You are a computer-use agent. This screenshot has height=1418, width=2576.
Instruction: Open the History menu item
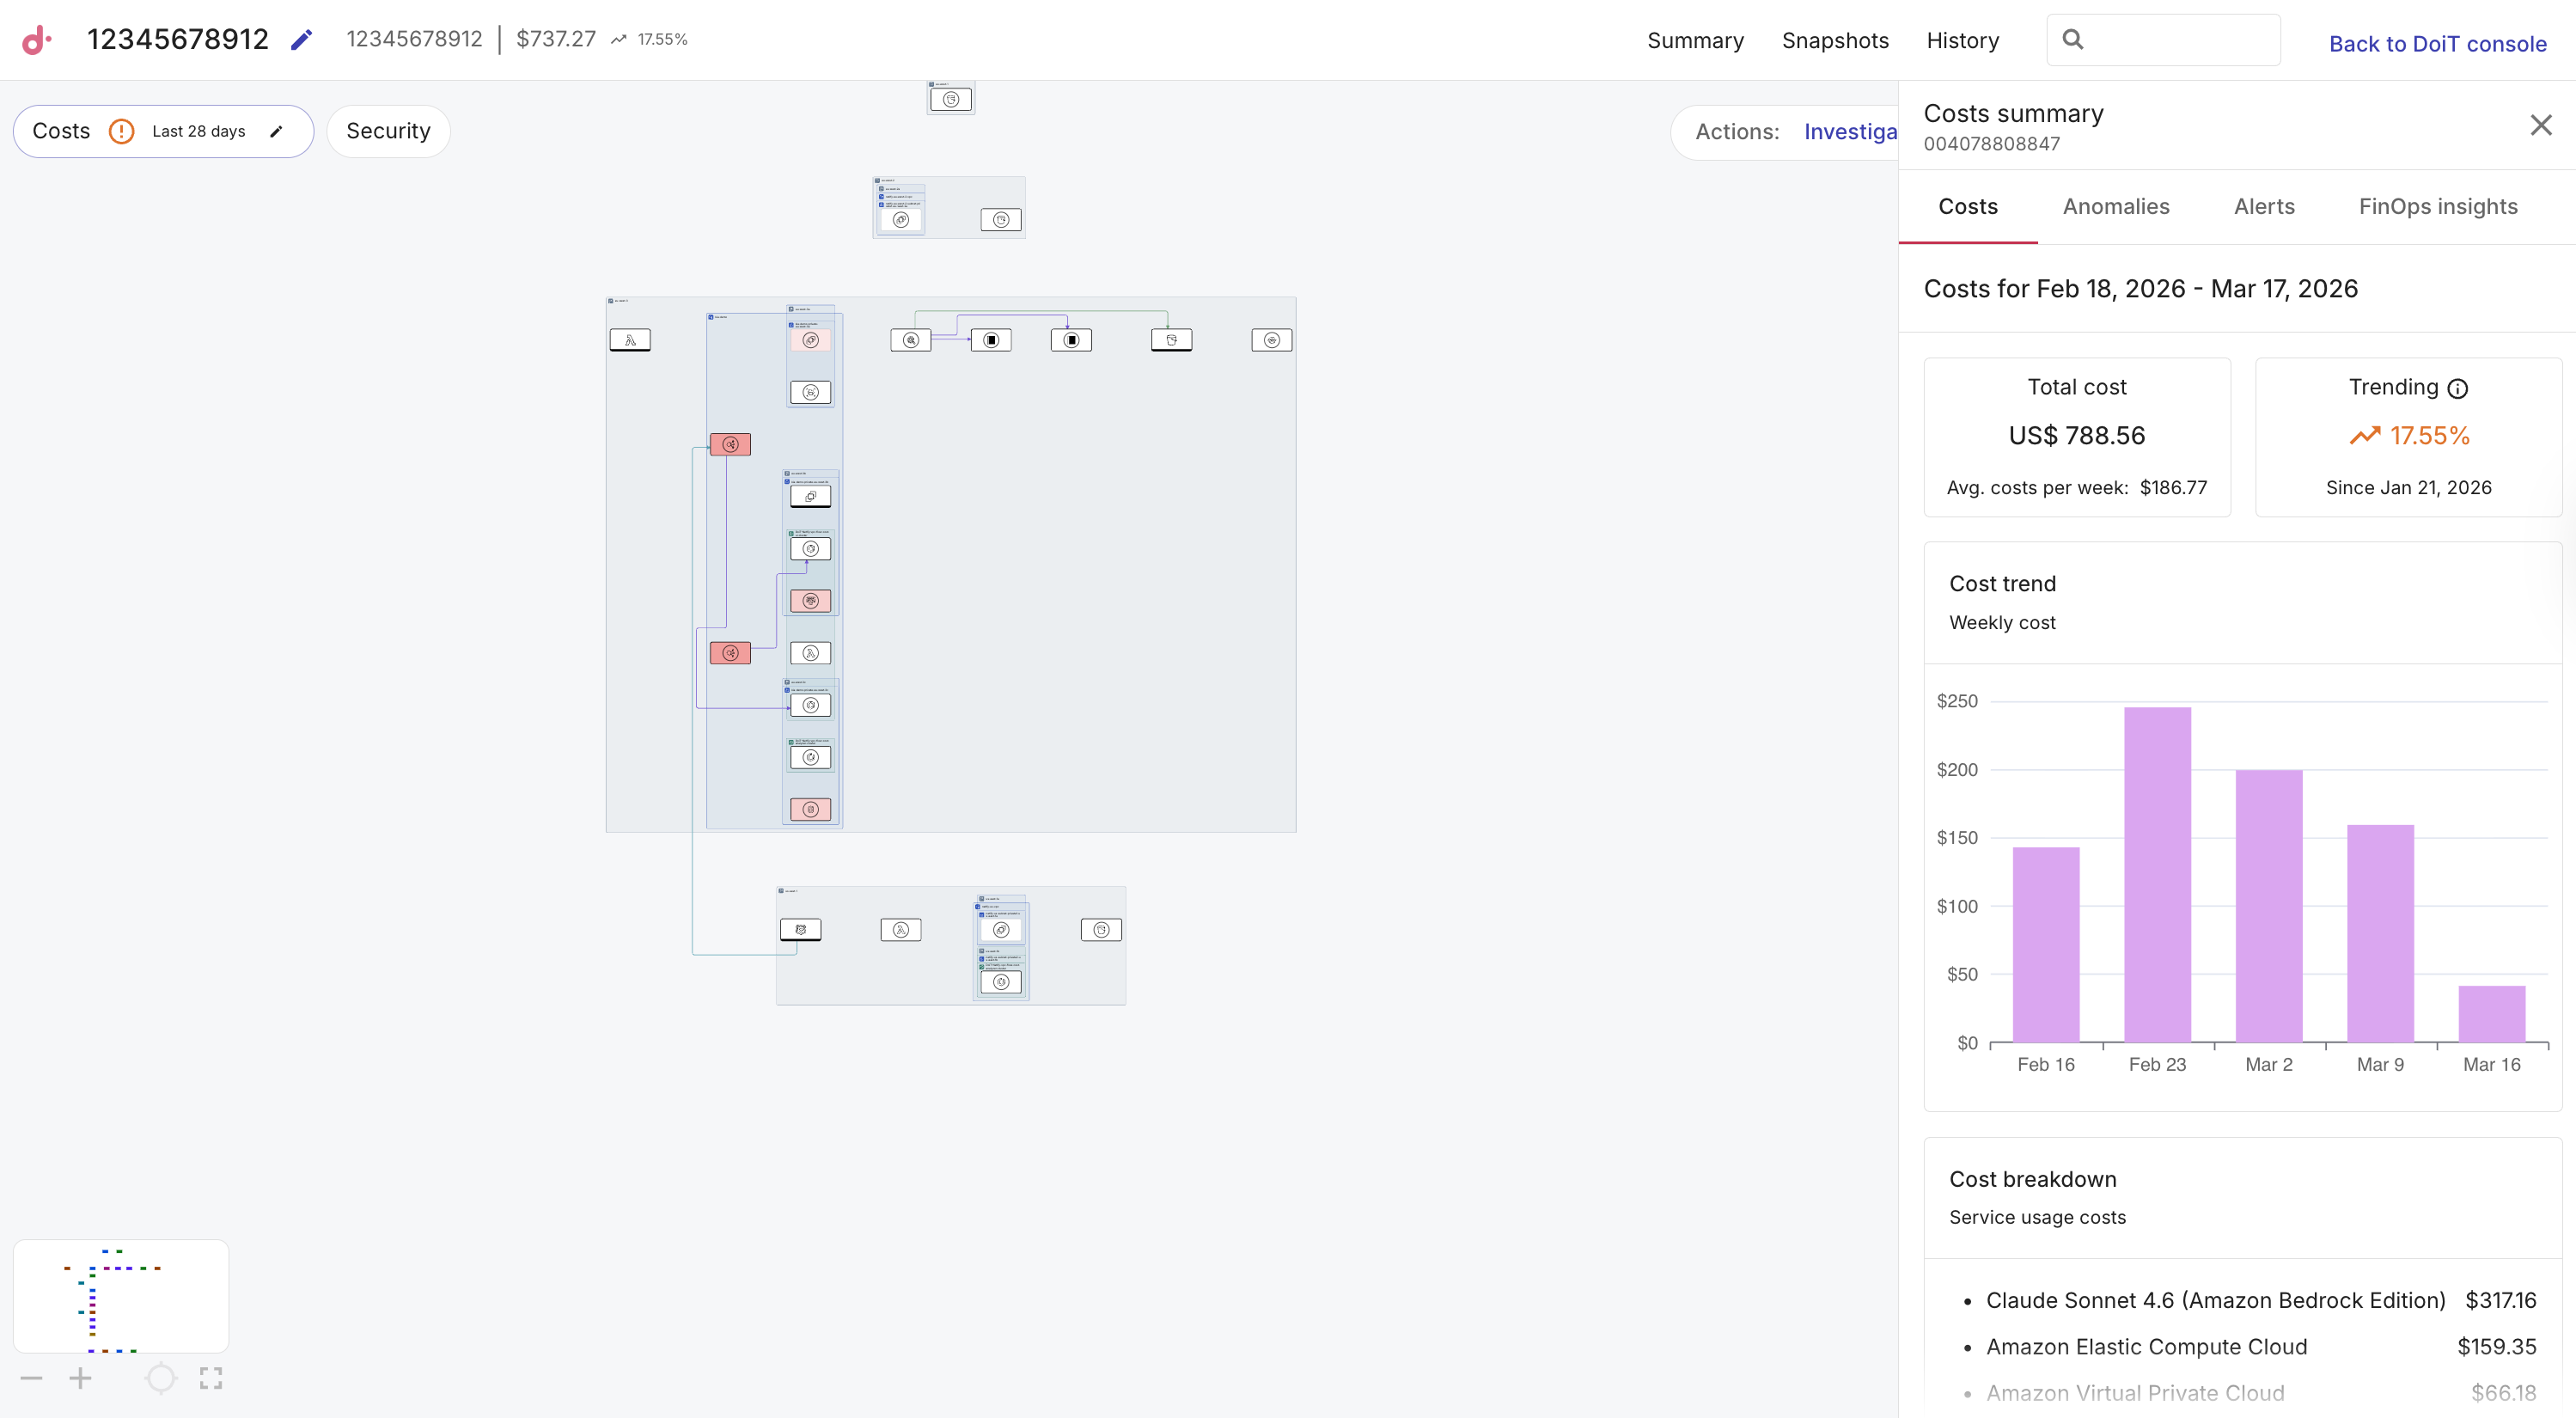coord(1963,40)
